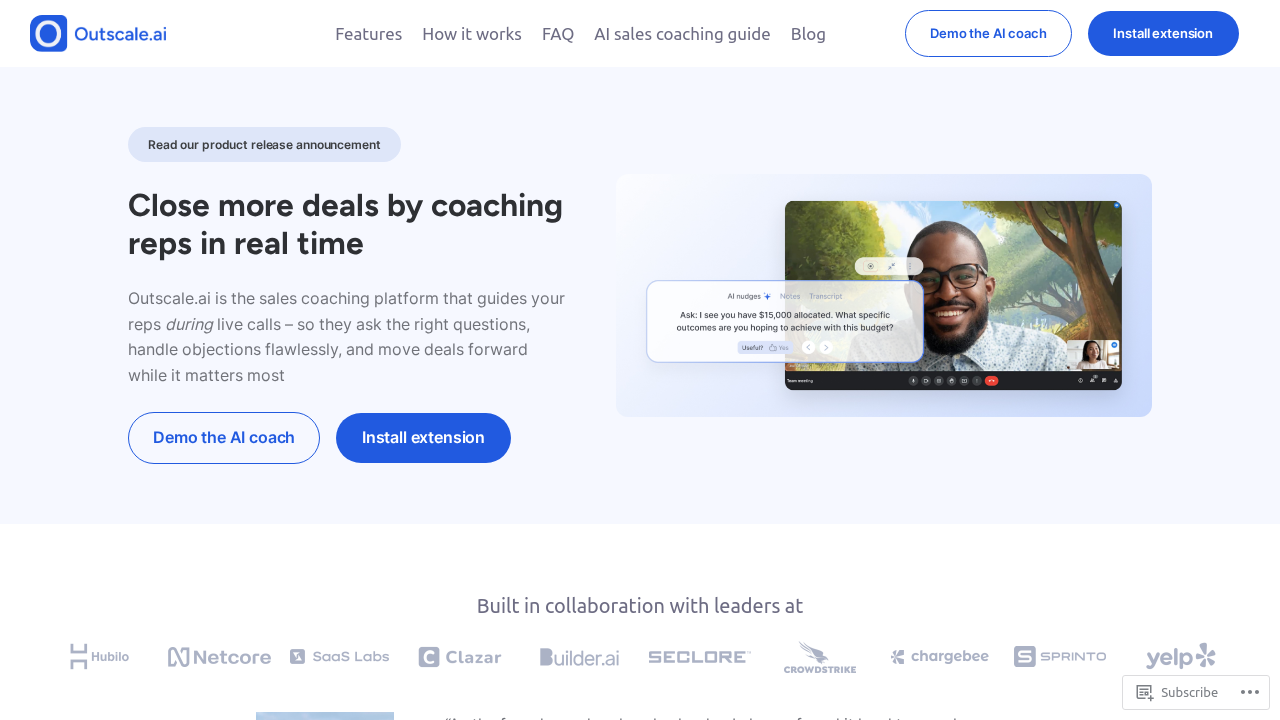Click the SaaS Labs logo

(x=339, y=657)
